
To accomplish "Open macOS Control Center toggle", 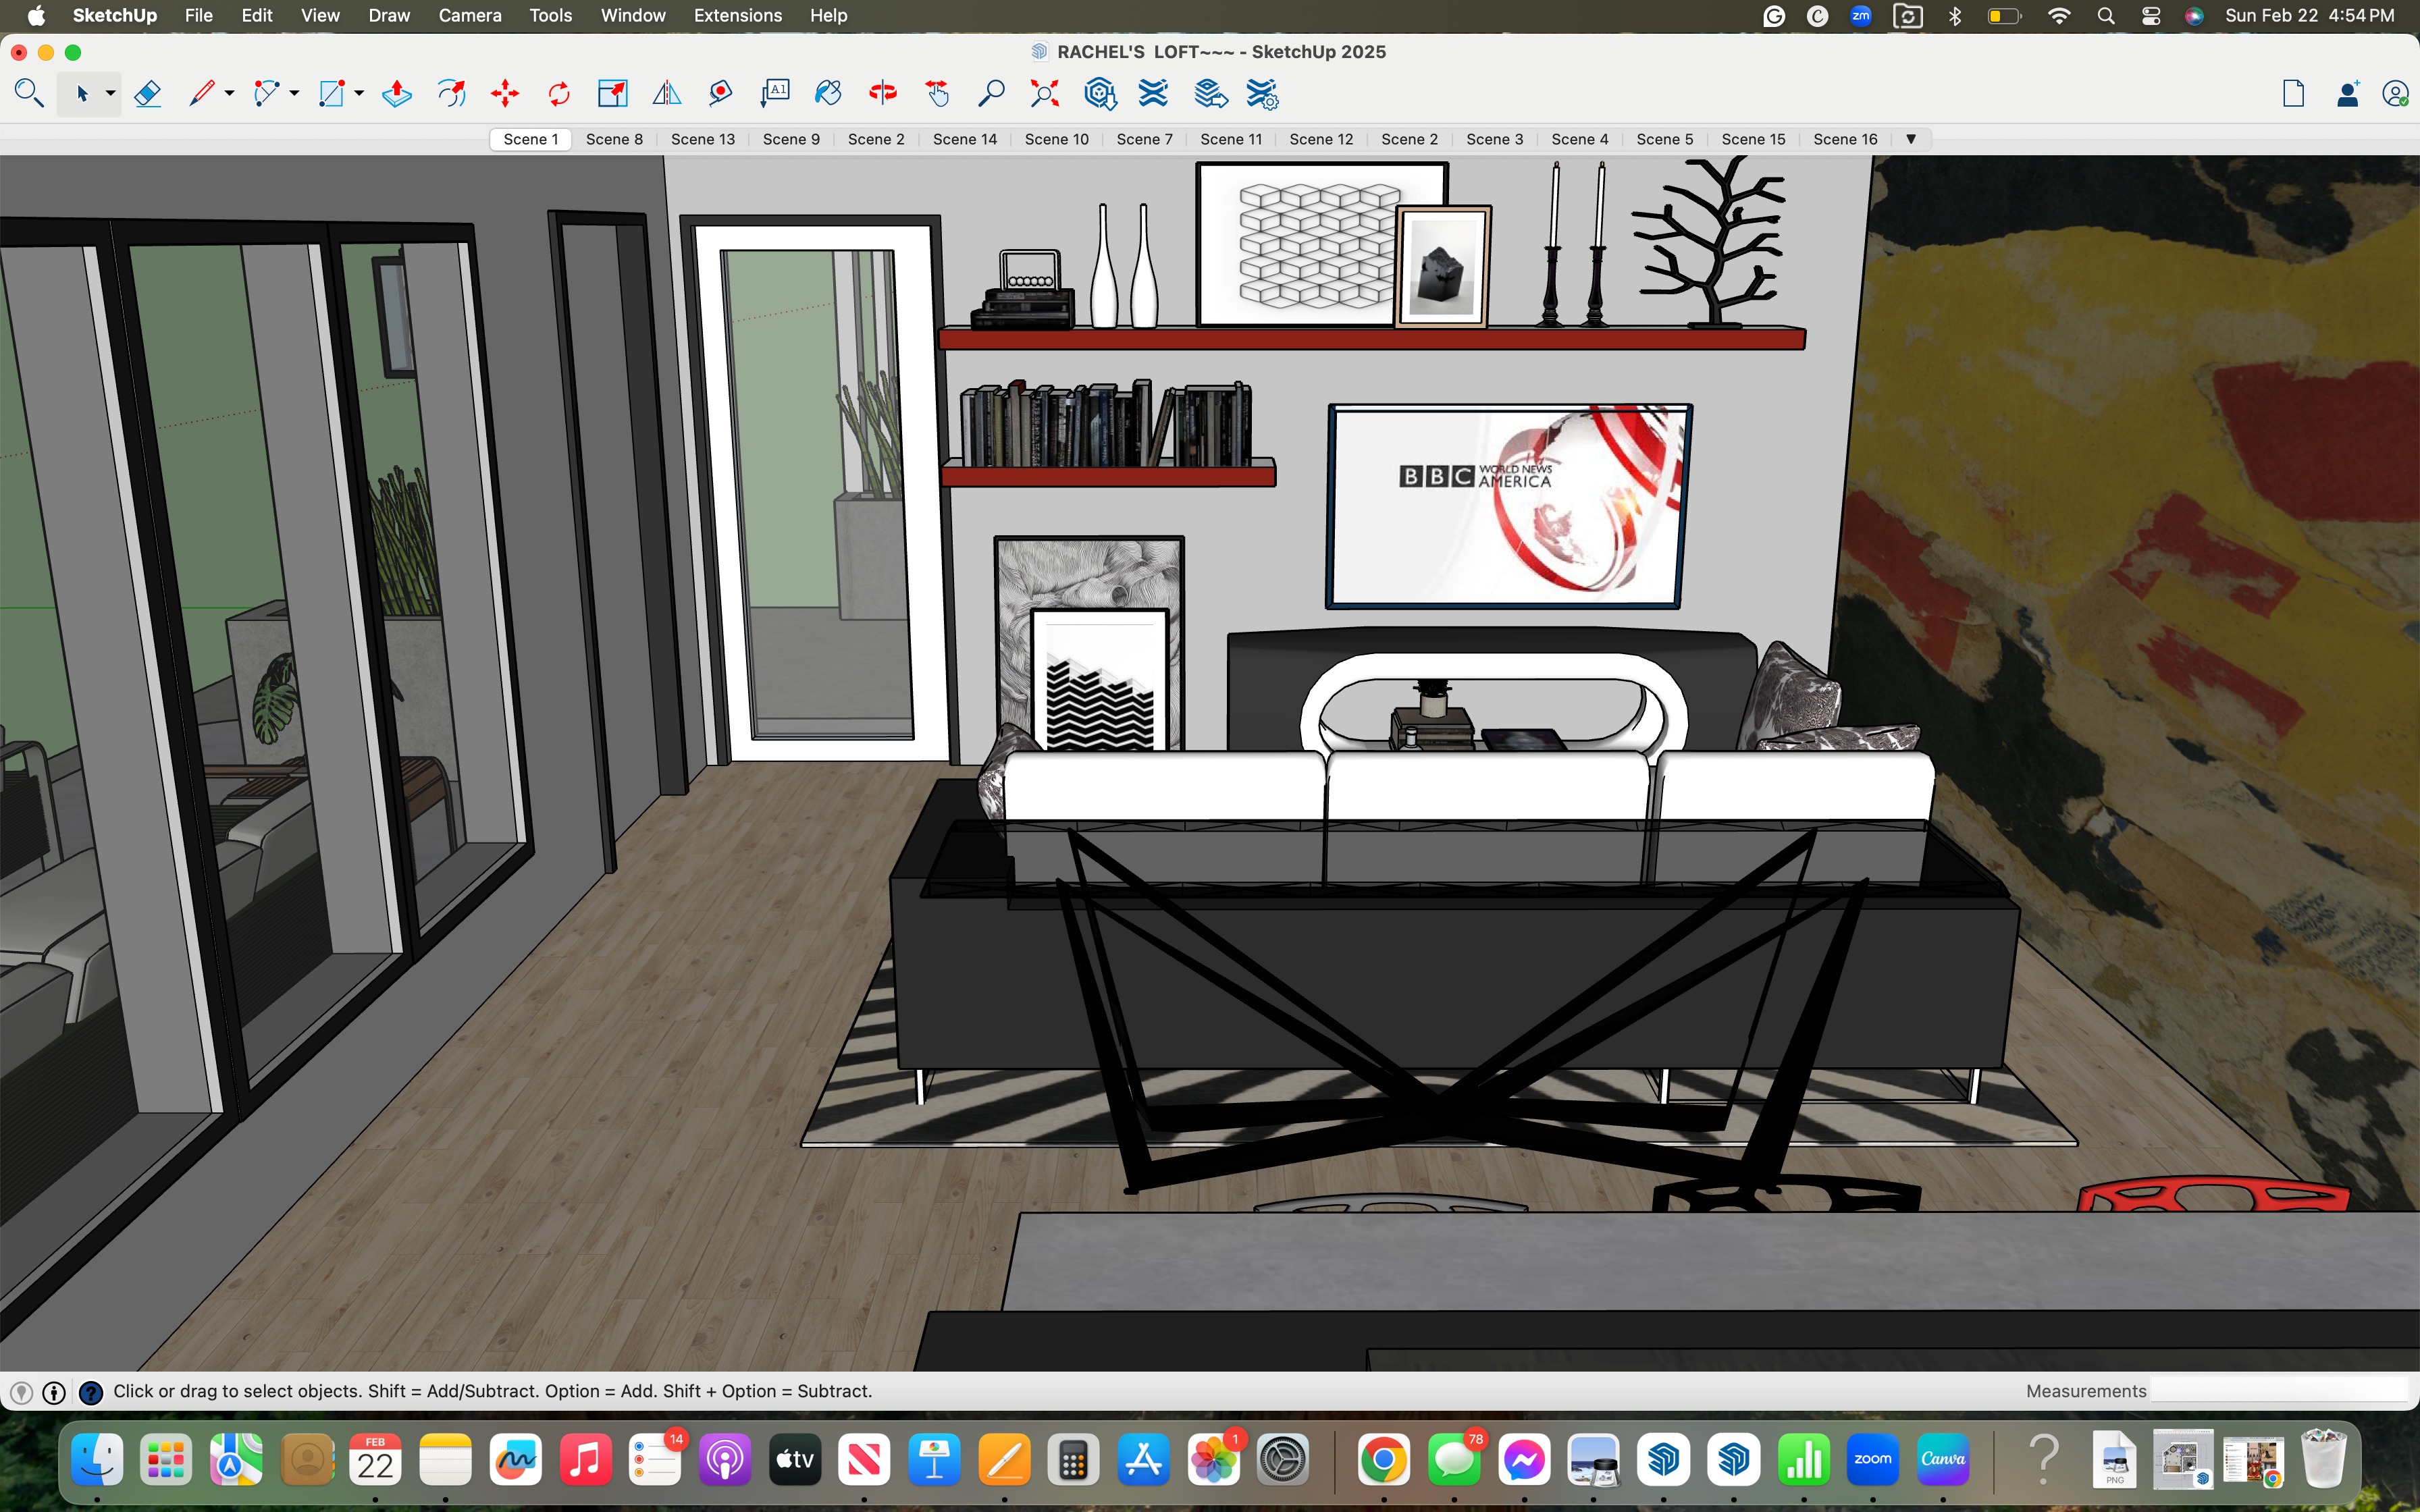I will point(2151,16).
